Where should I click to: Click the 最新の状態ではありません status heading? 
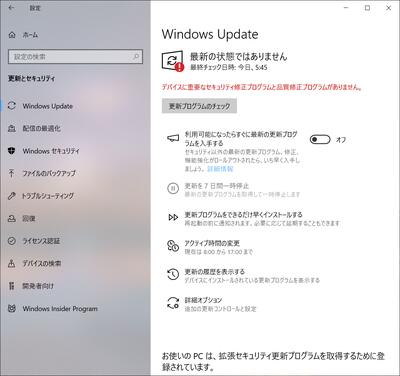click(x=238, y=56)
